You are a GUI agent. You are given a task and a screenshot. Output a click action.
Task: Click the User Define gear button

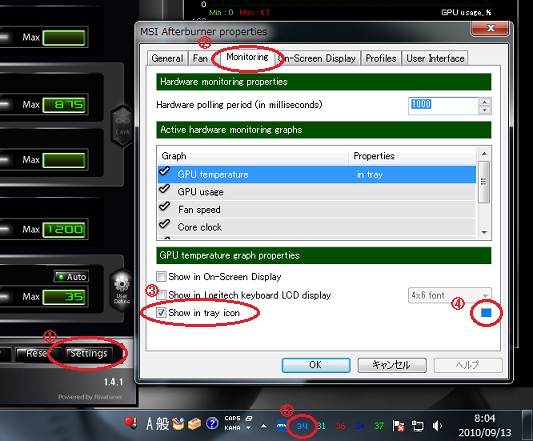click(122, 290)
